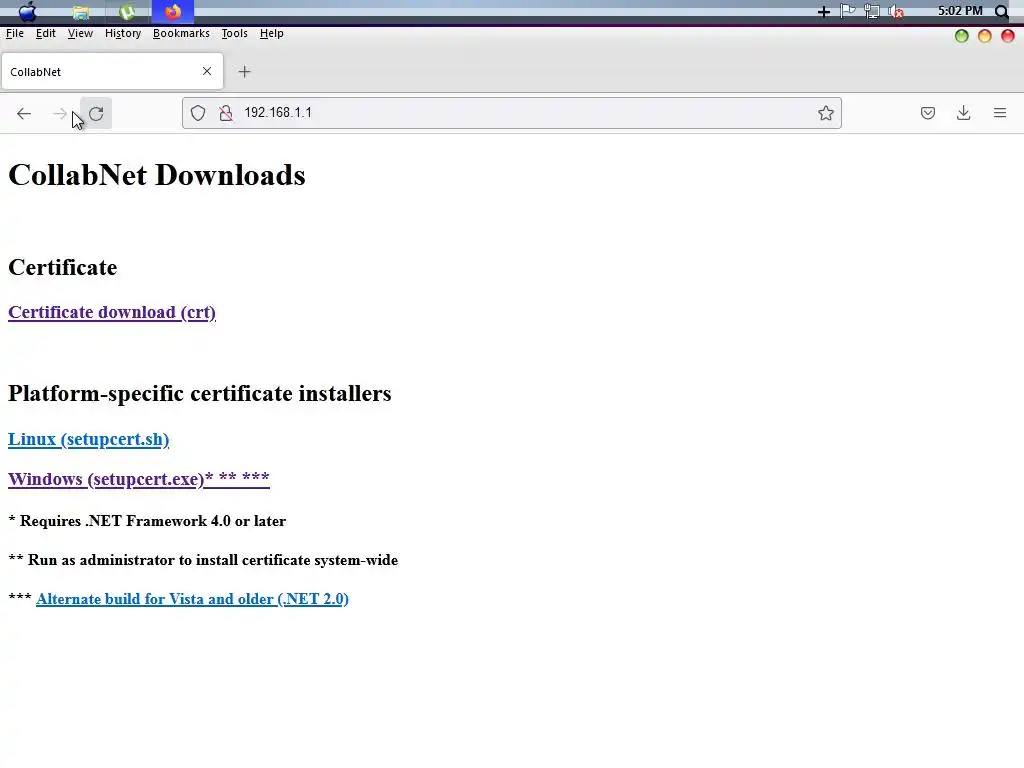Open the View menu

point(80,33)
